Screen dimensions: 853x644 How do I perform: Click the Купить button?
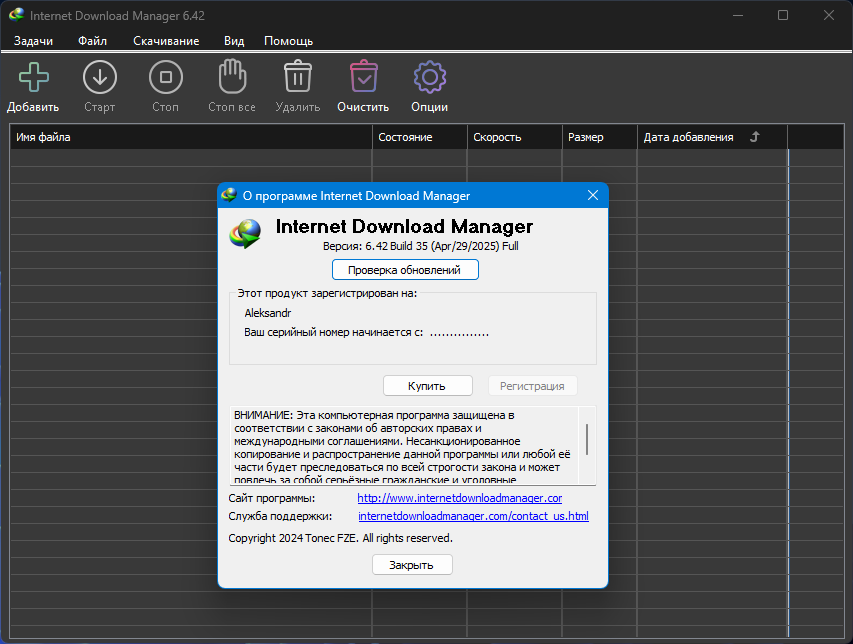428,386
